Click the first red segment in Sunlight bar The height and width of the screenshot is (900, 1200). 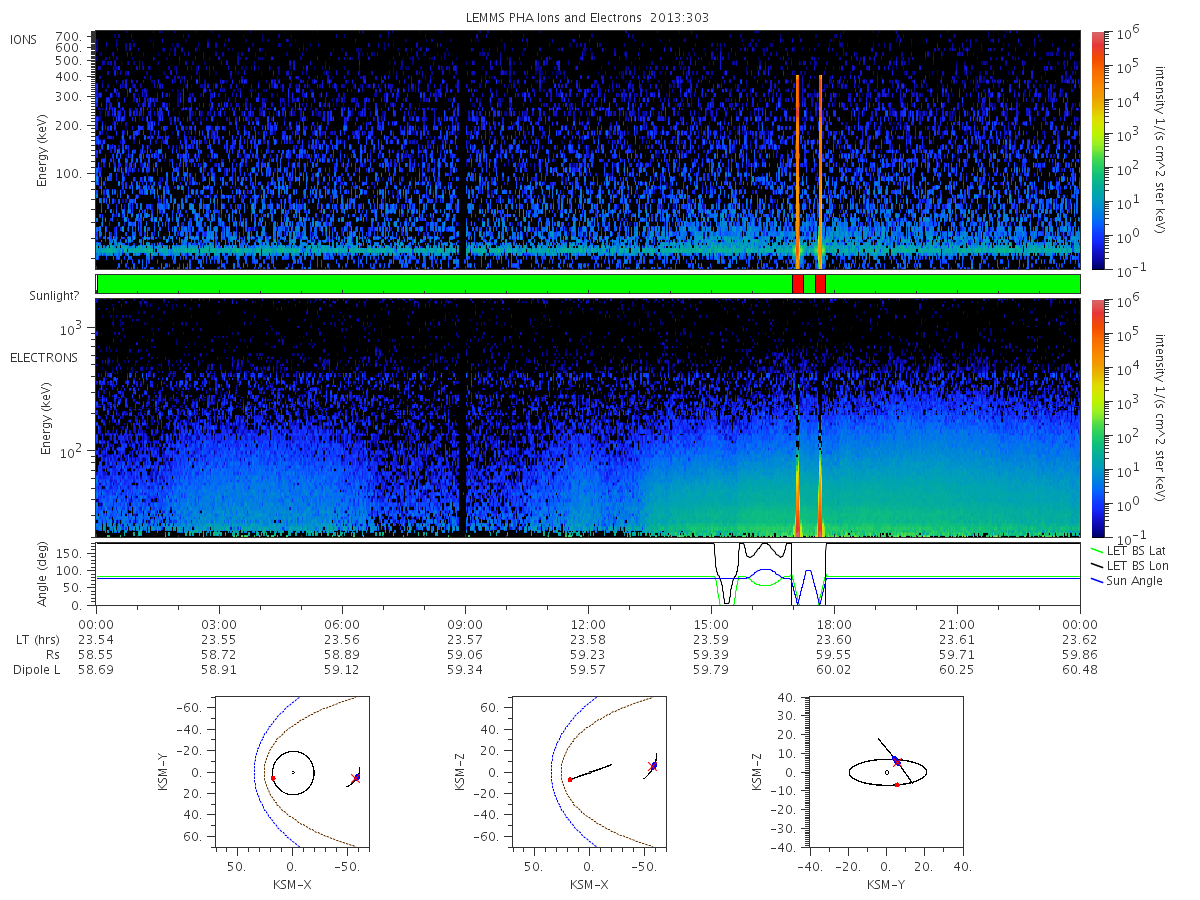pyautogui.click(x=797, y=284)
